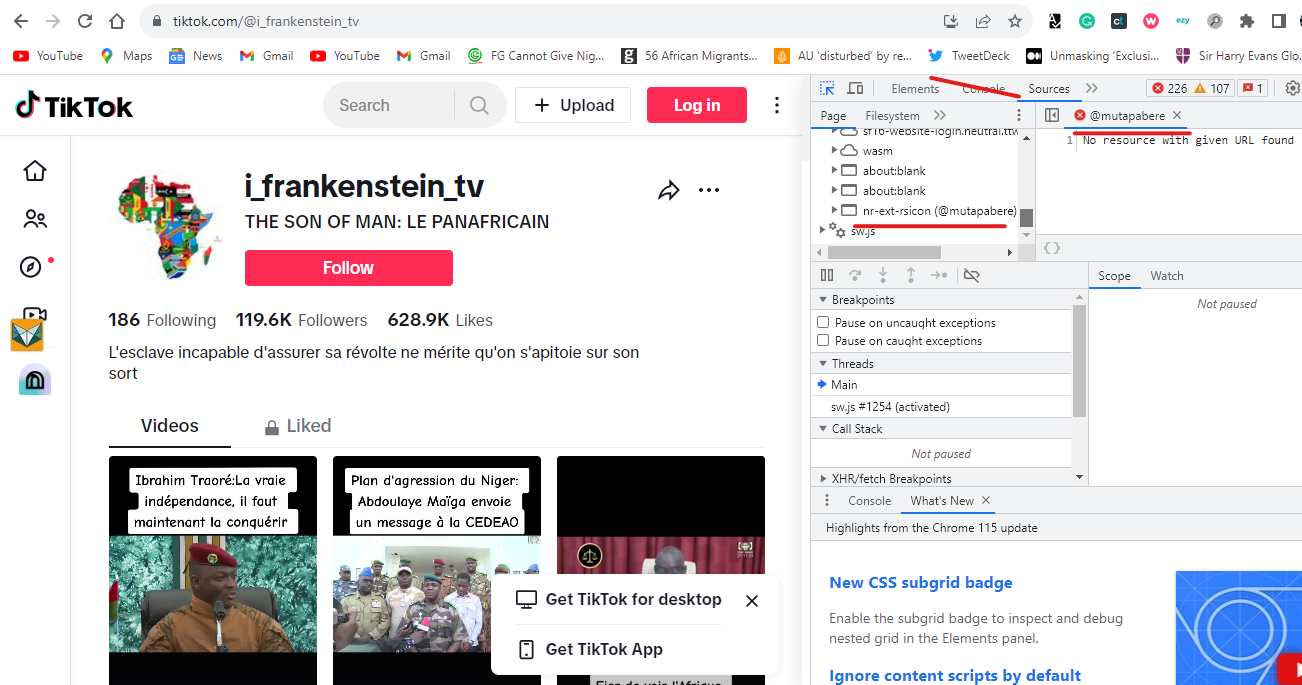Pretty print the source file
1302x685 pixels.
[1052, 247]
